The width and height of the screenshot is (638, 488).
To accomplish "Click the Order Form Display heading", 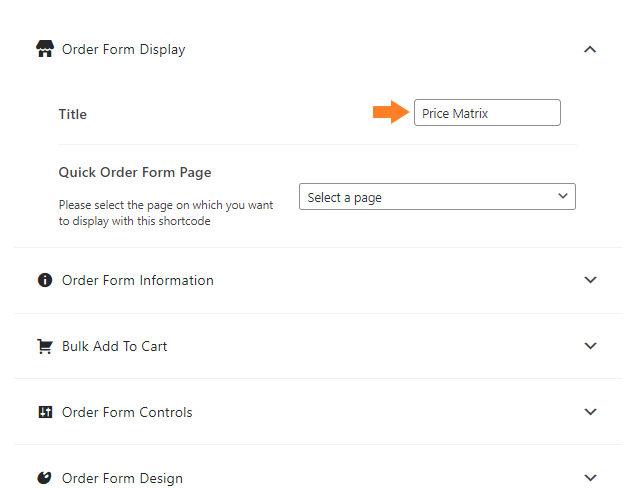I will (x=123, y=49).
